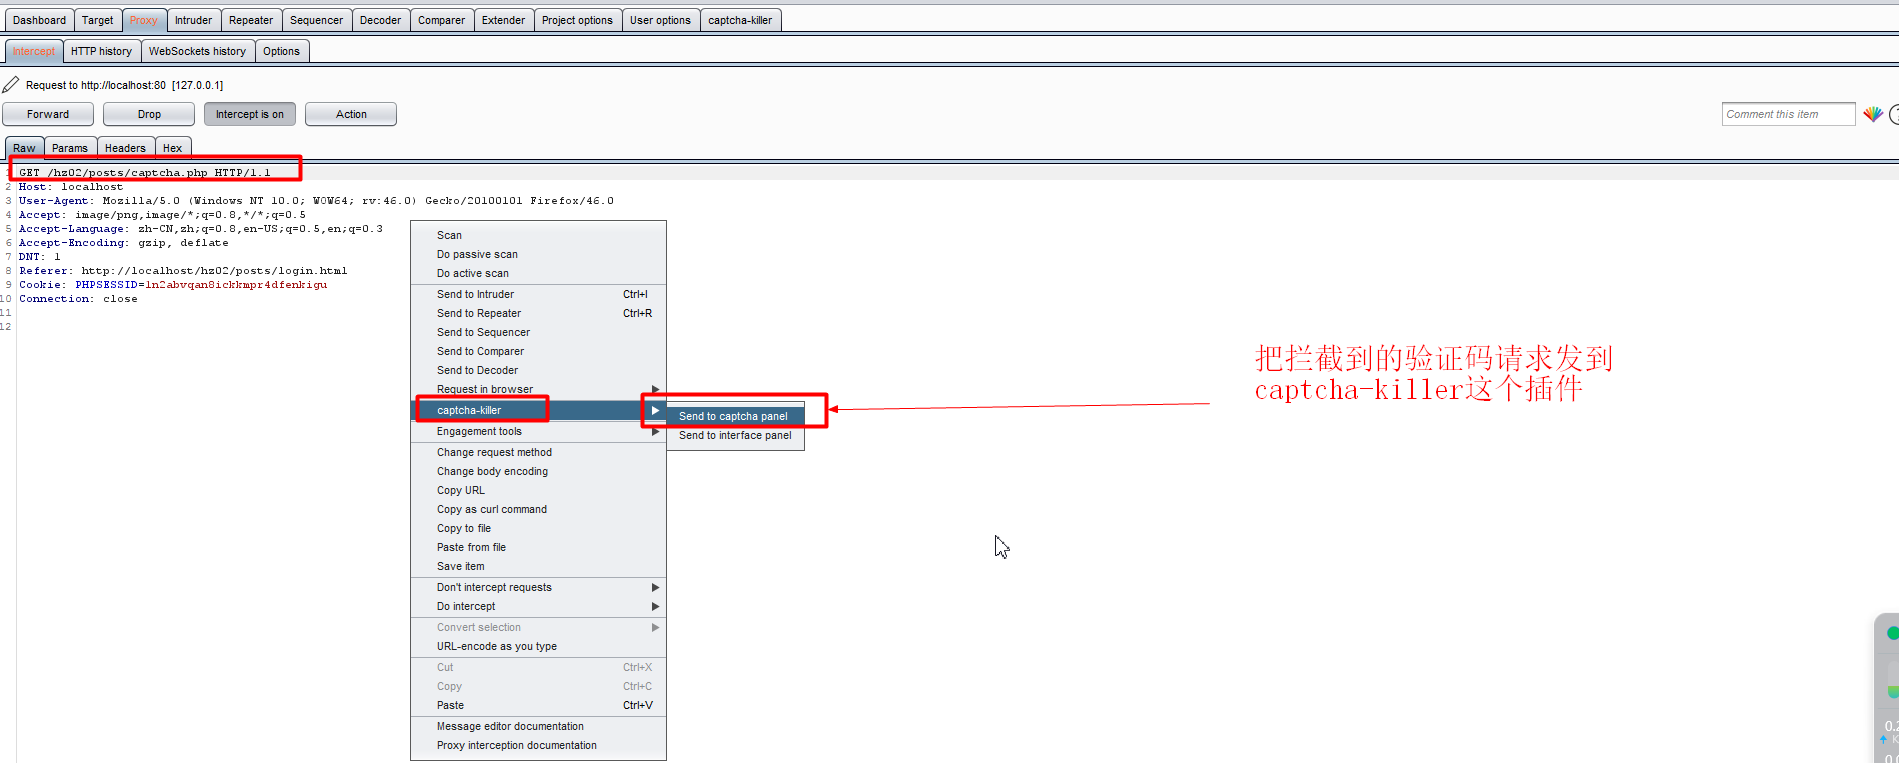The width and height of the screenshot is (1899, 763).
Task: Open the Comparer tab
Action: click(441, 20)
